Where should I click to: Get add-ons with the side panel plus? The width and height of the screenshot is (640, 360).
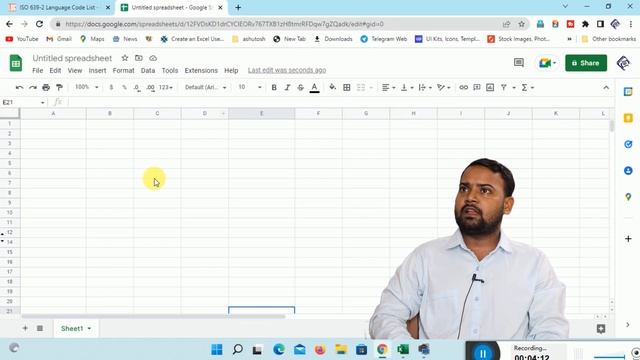[628, 239]
